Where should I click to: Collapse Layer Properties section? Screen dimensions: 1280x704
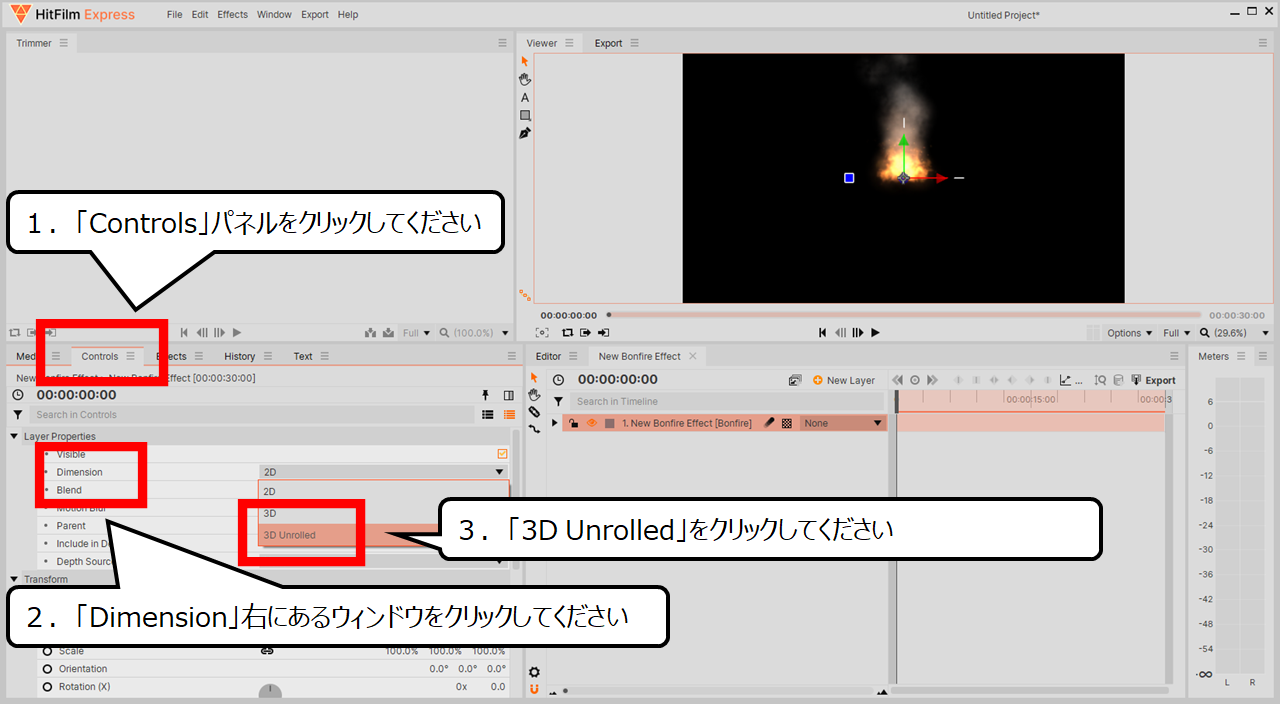(x=14, y=436)
